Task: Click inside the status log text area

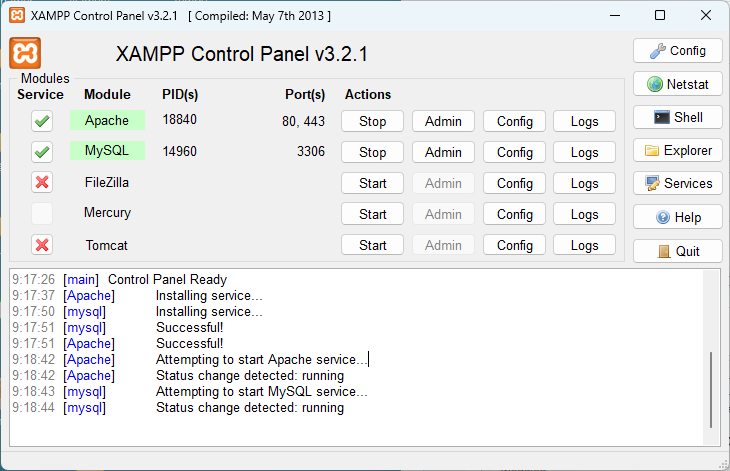Action: point(356,357)
